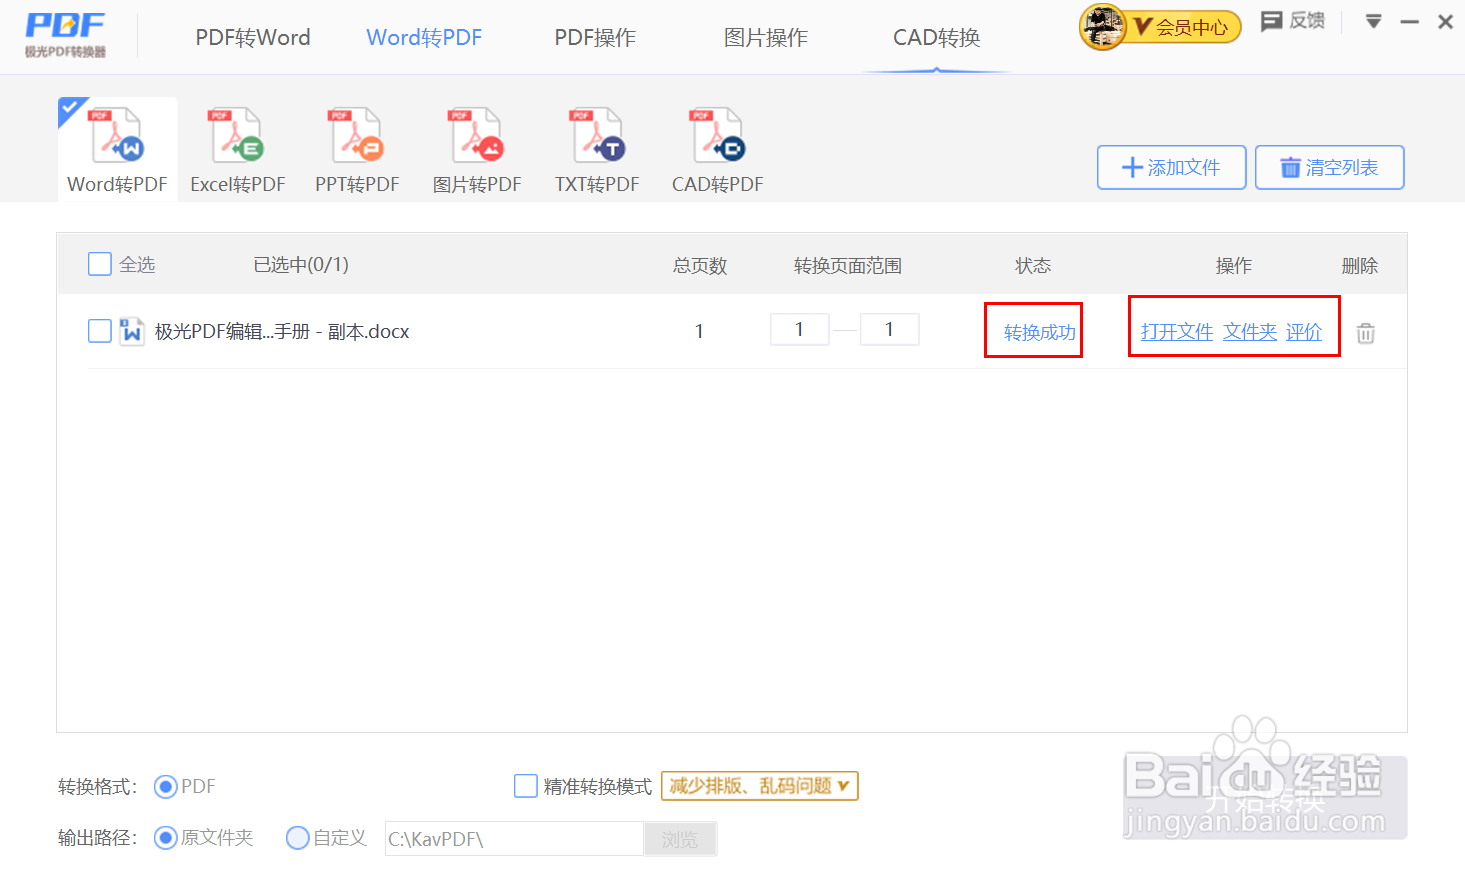Switch to CAD转换 tab

pyautogui.click(x=937, y=38)
